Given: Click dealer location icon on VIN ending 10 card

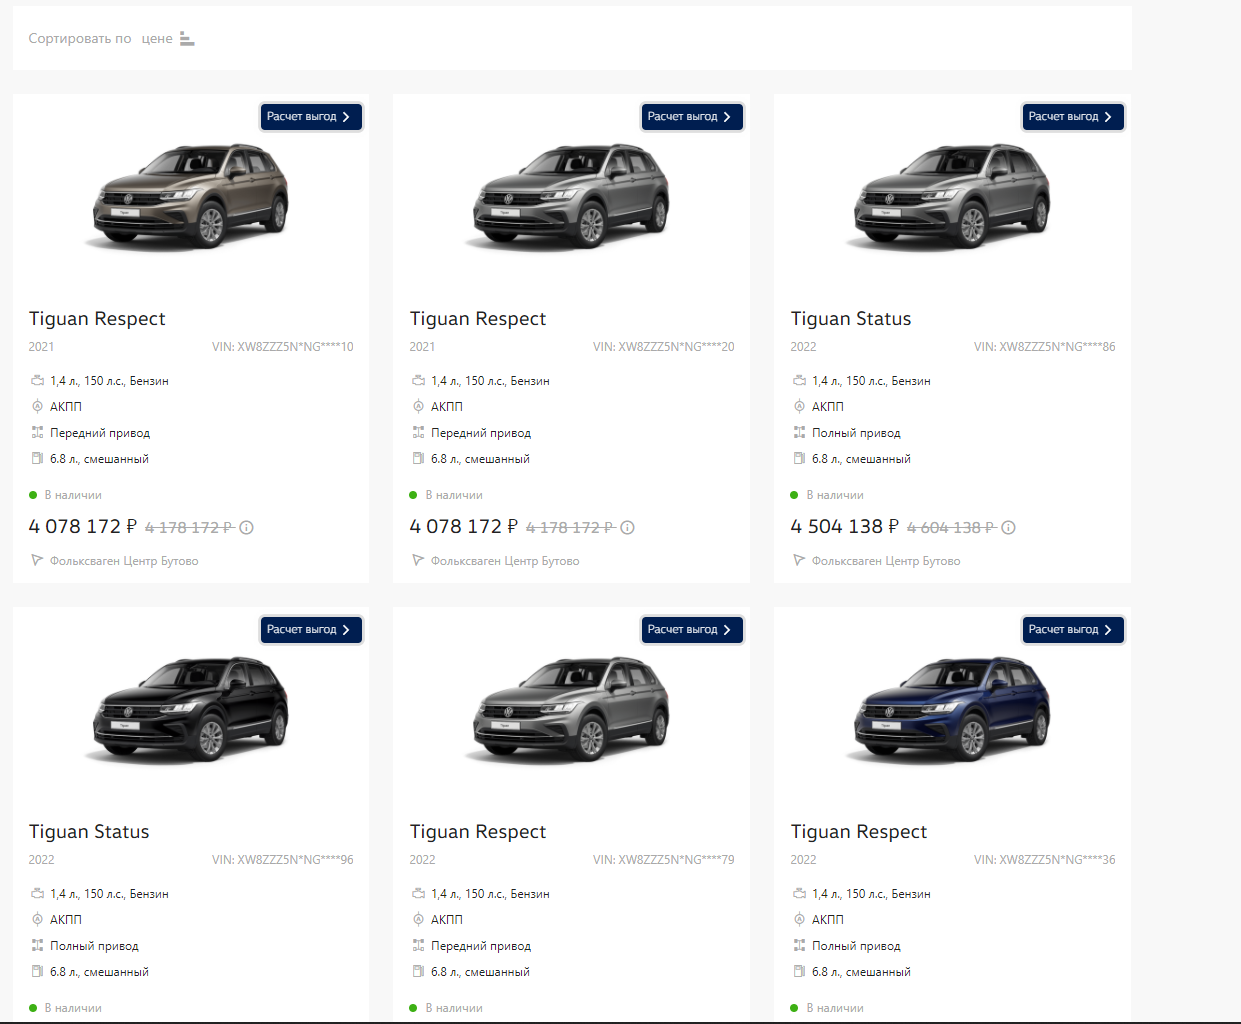Looking at the screenshot, I should (37, 560).
